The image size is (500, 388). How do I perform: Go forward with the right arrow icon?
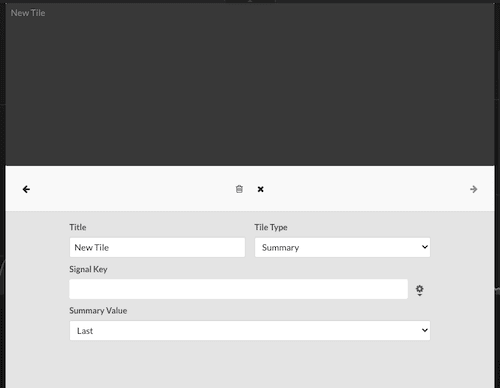click(x=474, y=189)
